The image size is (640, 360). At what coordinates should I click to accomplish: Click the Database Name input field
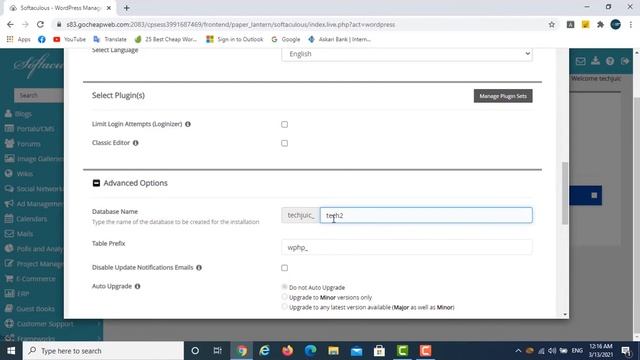426,215
